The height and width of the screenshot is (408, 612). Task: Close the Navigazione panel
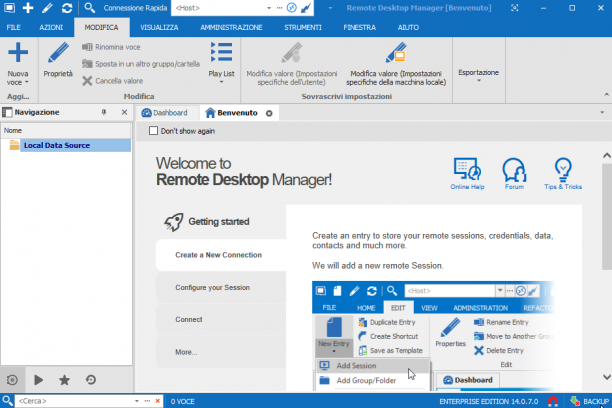coord(124,112)
